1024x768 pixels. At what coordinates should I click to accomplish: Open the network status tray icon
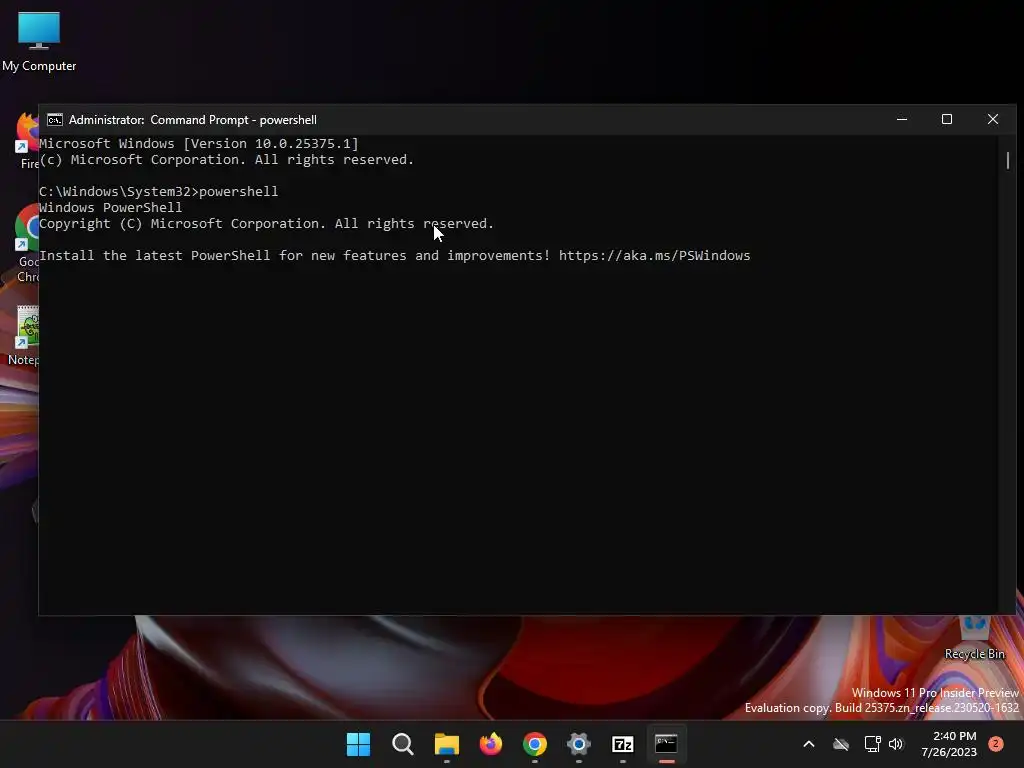[872, 744]
